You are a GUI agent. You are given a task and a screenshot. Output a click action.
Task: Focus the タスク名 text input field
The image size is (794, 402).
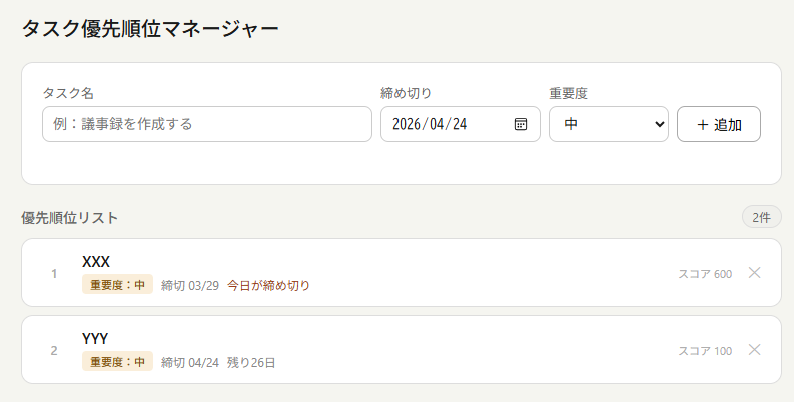pyautogui.click(x=207, y=124)
